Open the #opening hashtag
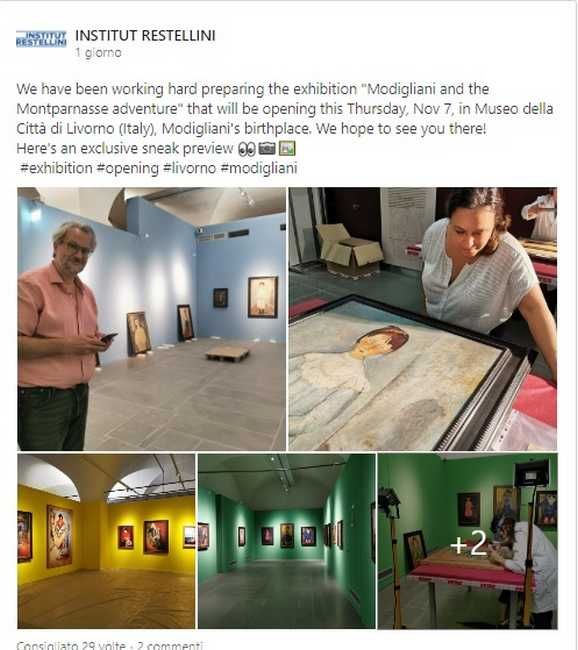578x650 pixels. click(128, 168)
